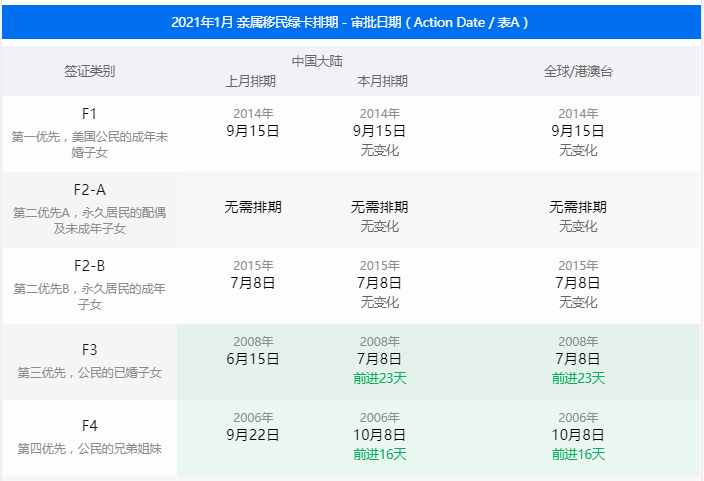This screenshot has height=481, width=704.
Task: Select the 签证类别 column header
Action: 89,71
